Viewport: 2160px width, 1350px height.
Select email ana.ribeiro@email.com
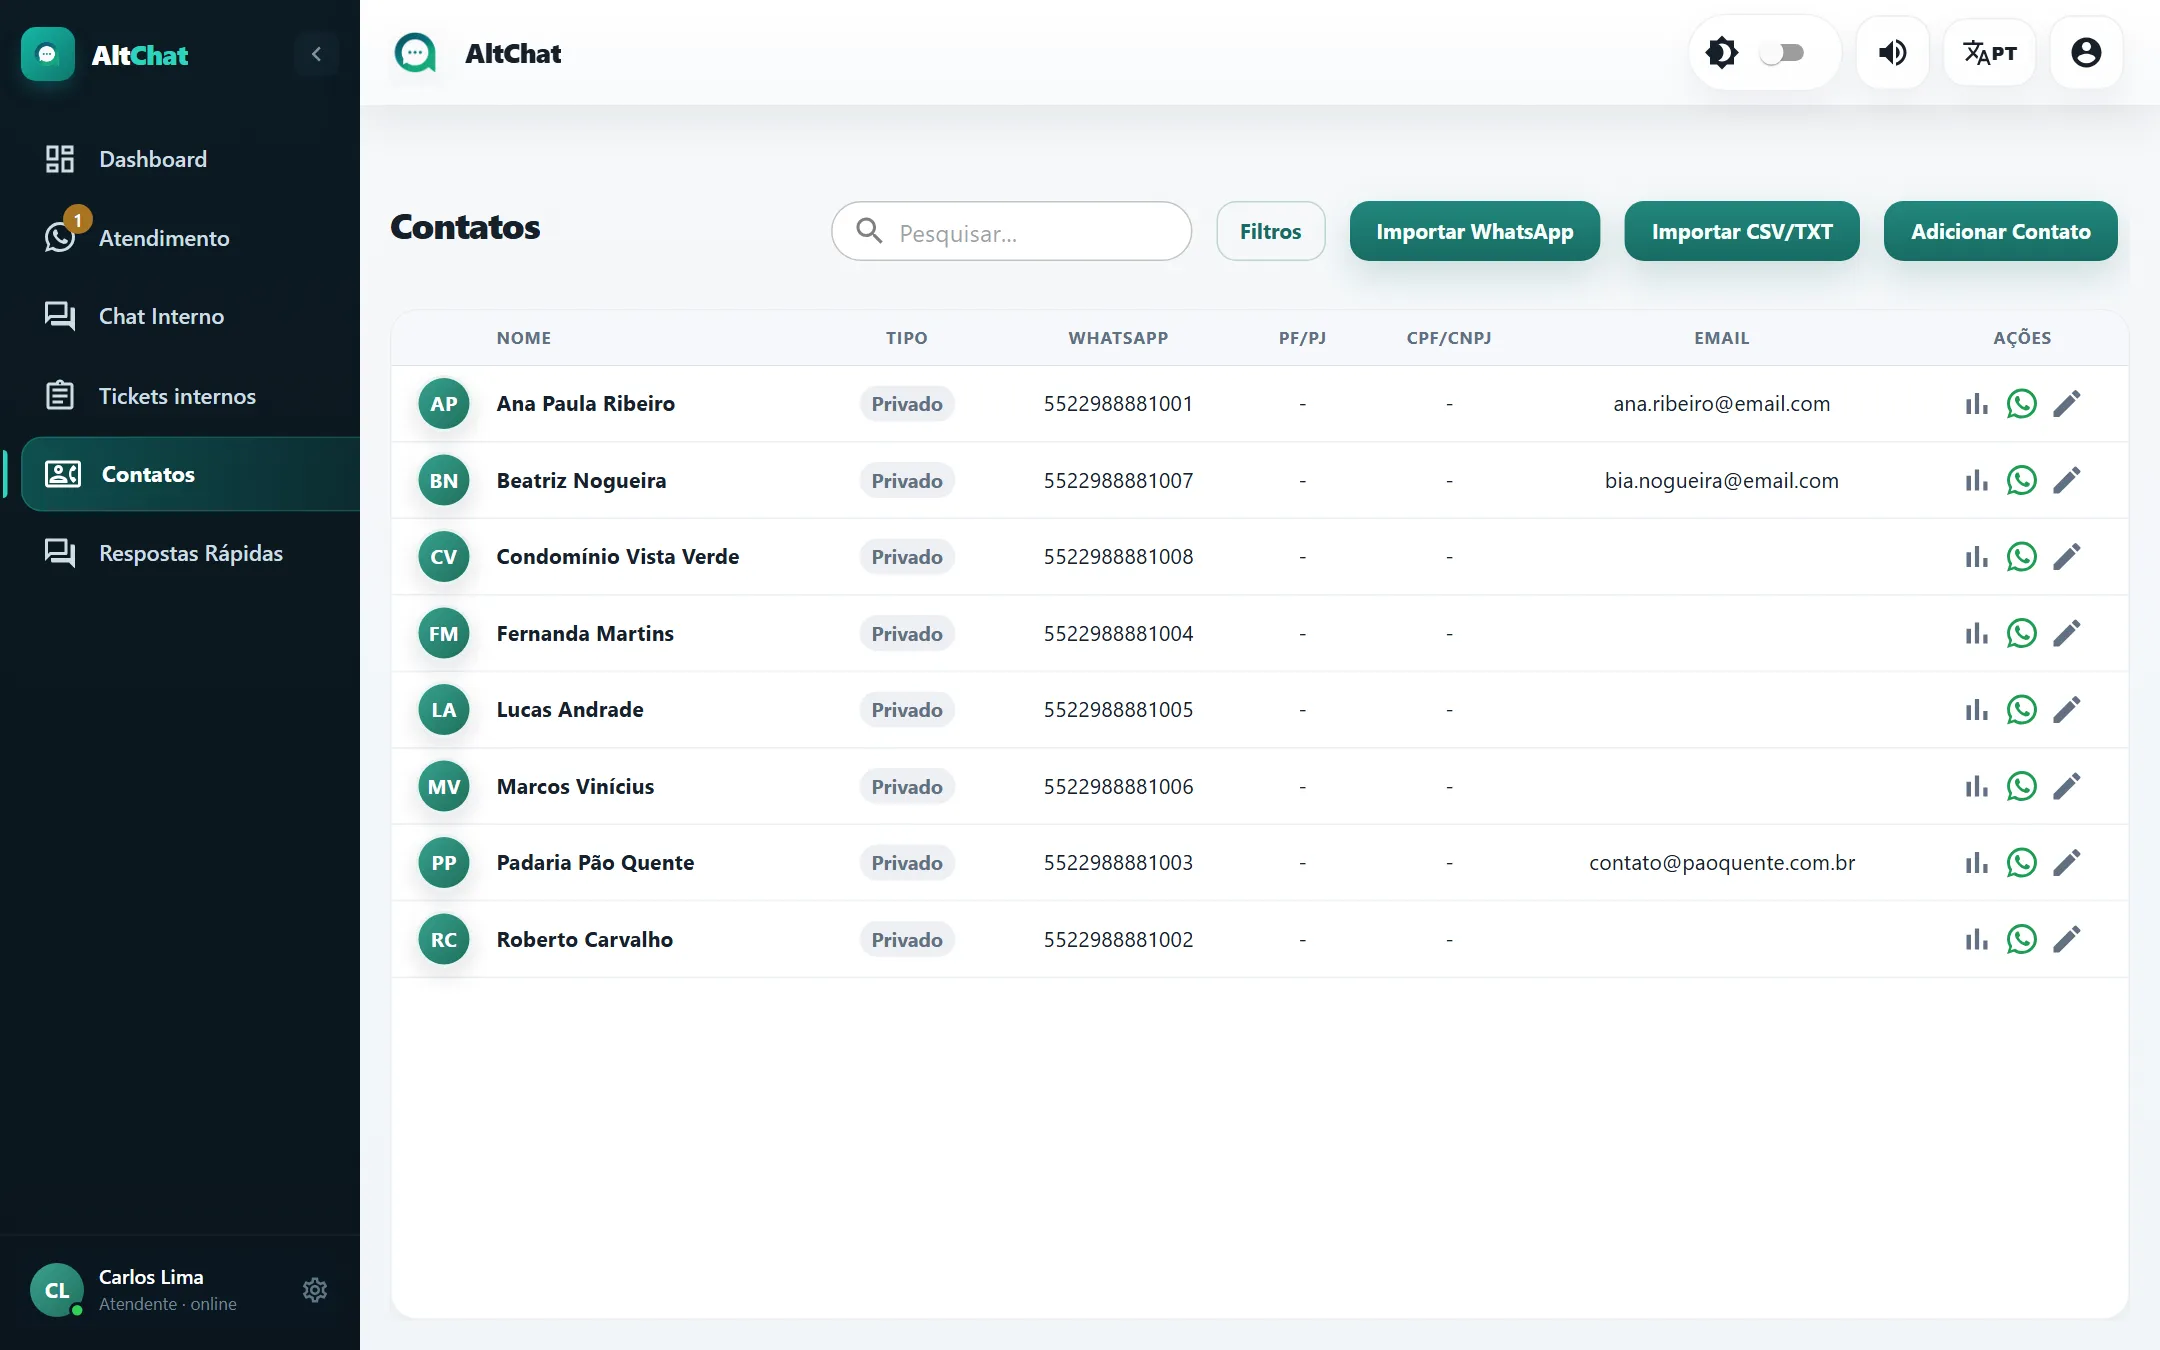1721,404
